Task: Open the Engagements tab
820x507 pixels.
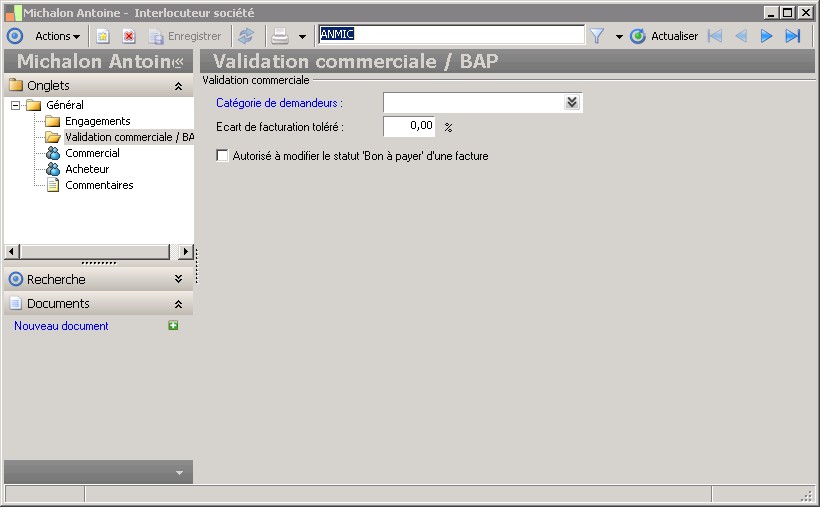Action: pyautogui.click(x=97, y=121)
